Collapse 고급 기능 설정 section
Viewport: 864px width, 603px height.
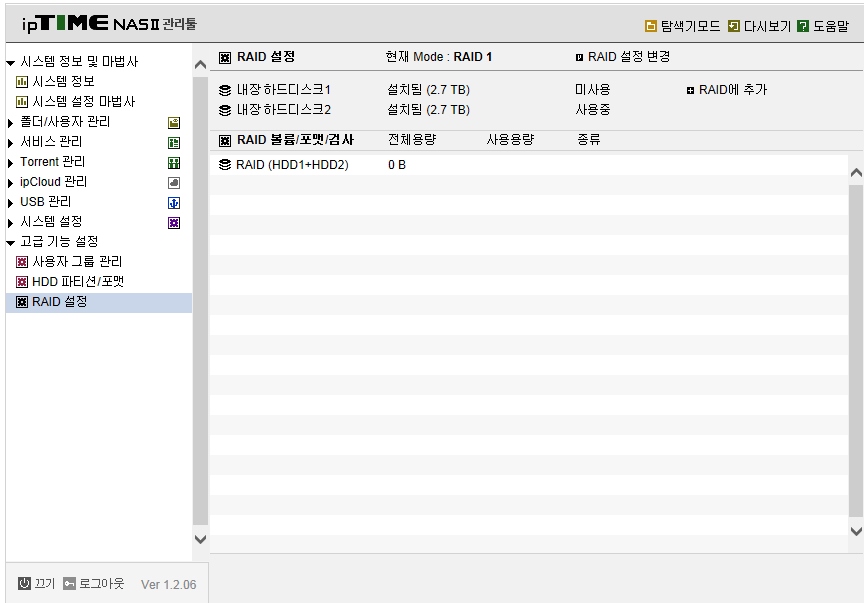[x=10, y=243]
